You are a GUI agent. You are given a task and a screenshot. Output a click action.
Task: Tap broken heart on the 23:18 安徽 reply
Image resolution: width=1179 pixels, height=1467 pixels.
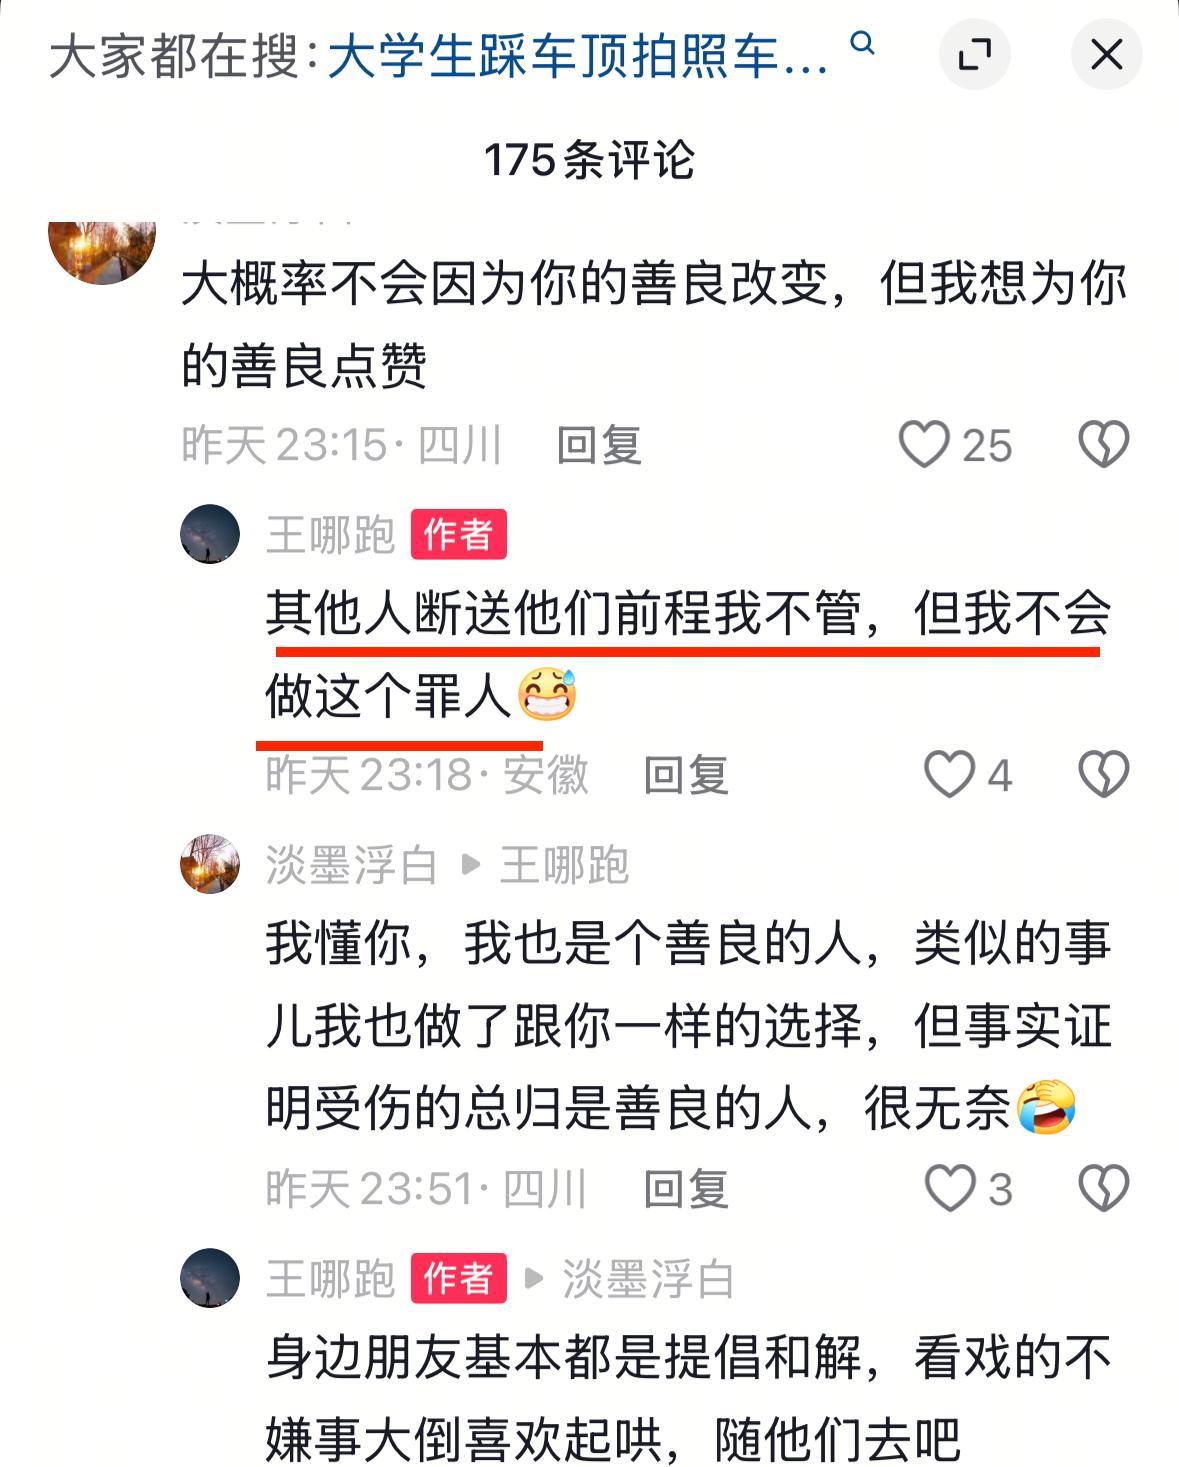[x=1104, y=775]
